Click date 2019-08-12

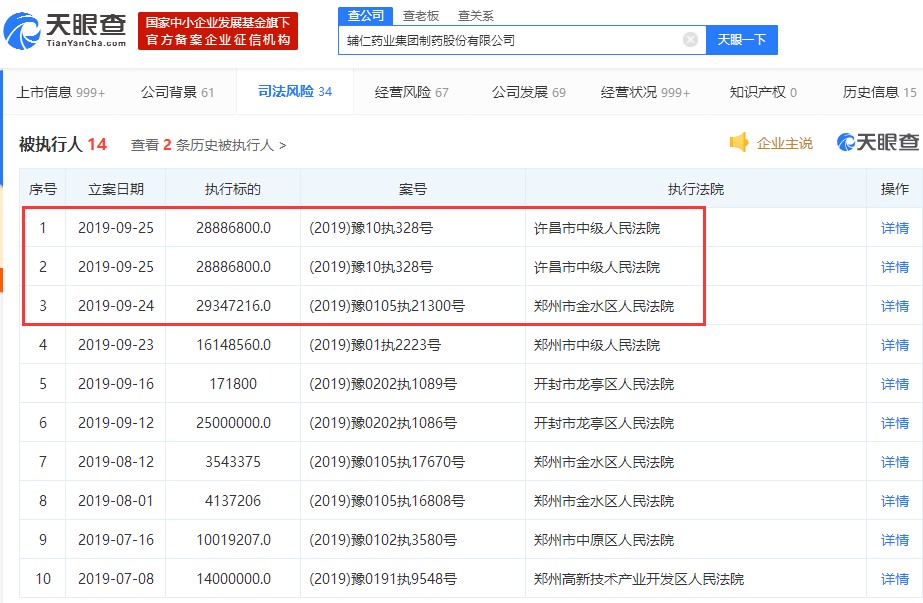coord(116,462)
